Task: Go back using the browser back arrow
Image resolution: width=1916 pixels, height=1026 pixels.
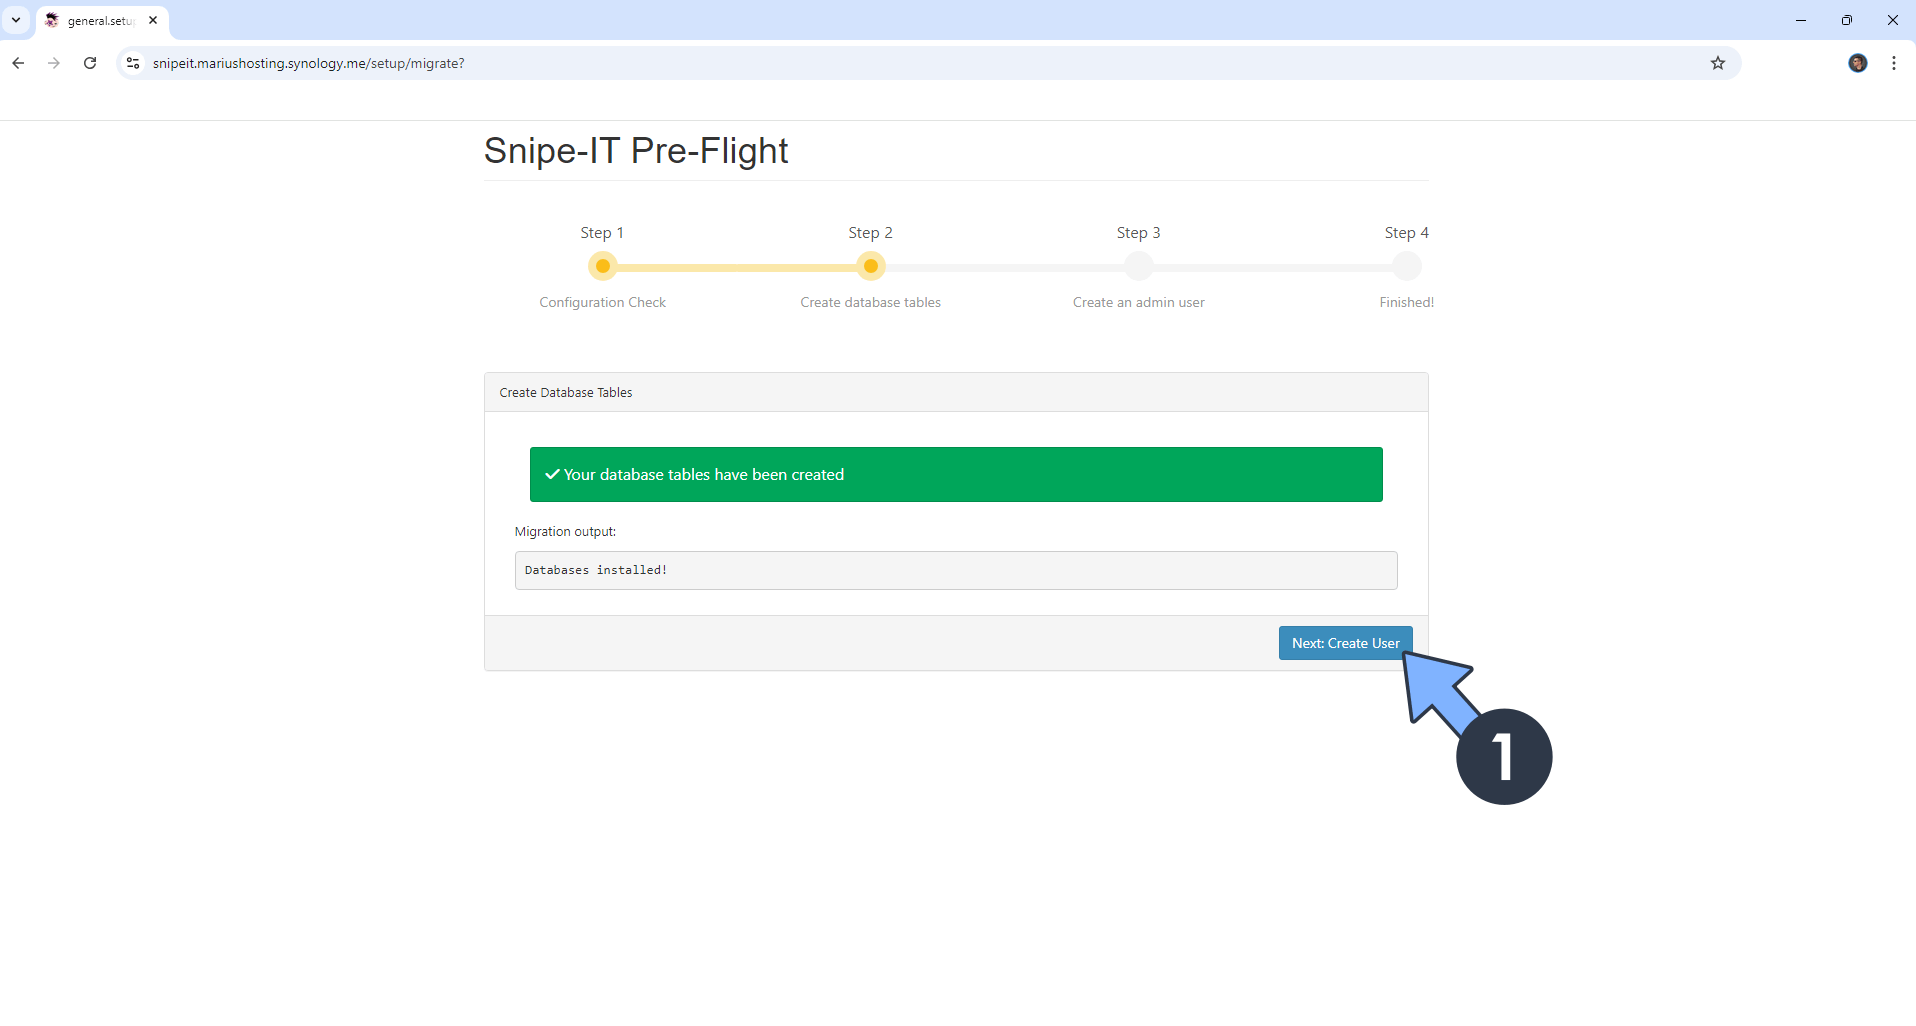Action: click(18, 63)
